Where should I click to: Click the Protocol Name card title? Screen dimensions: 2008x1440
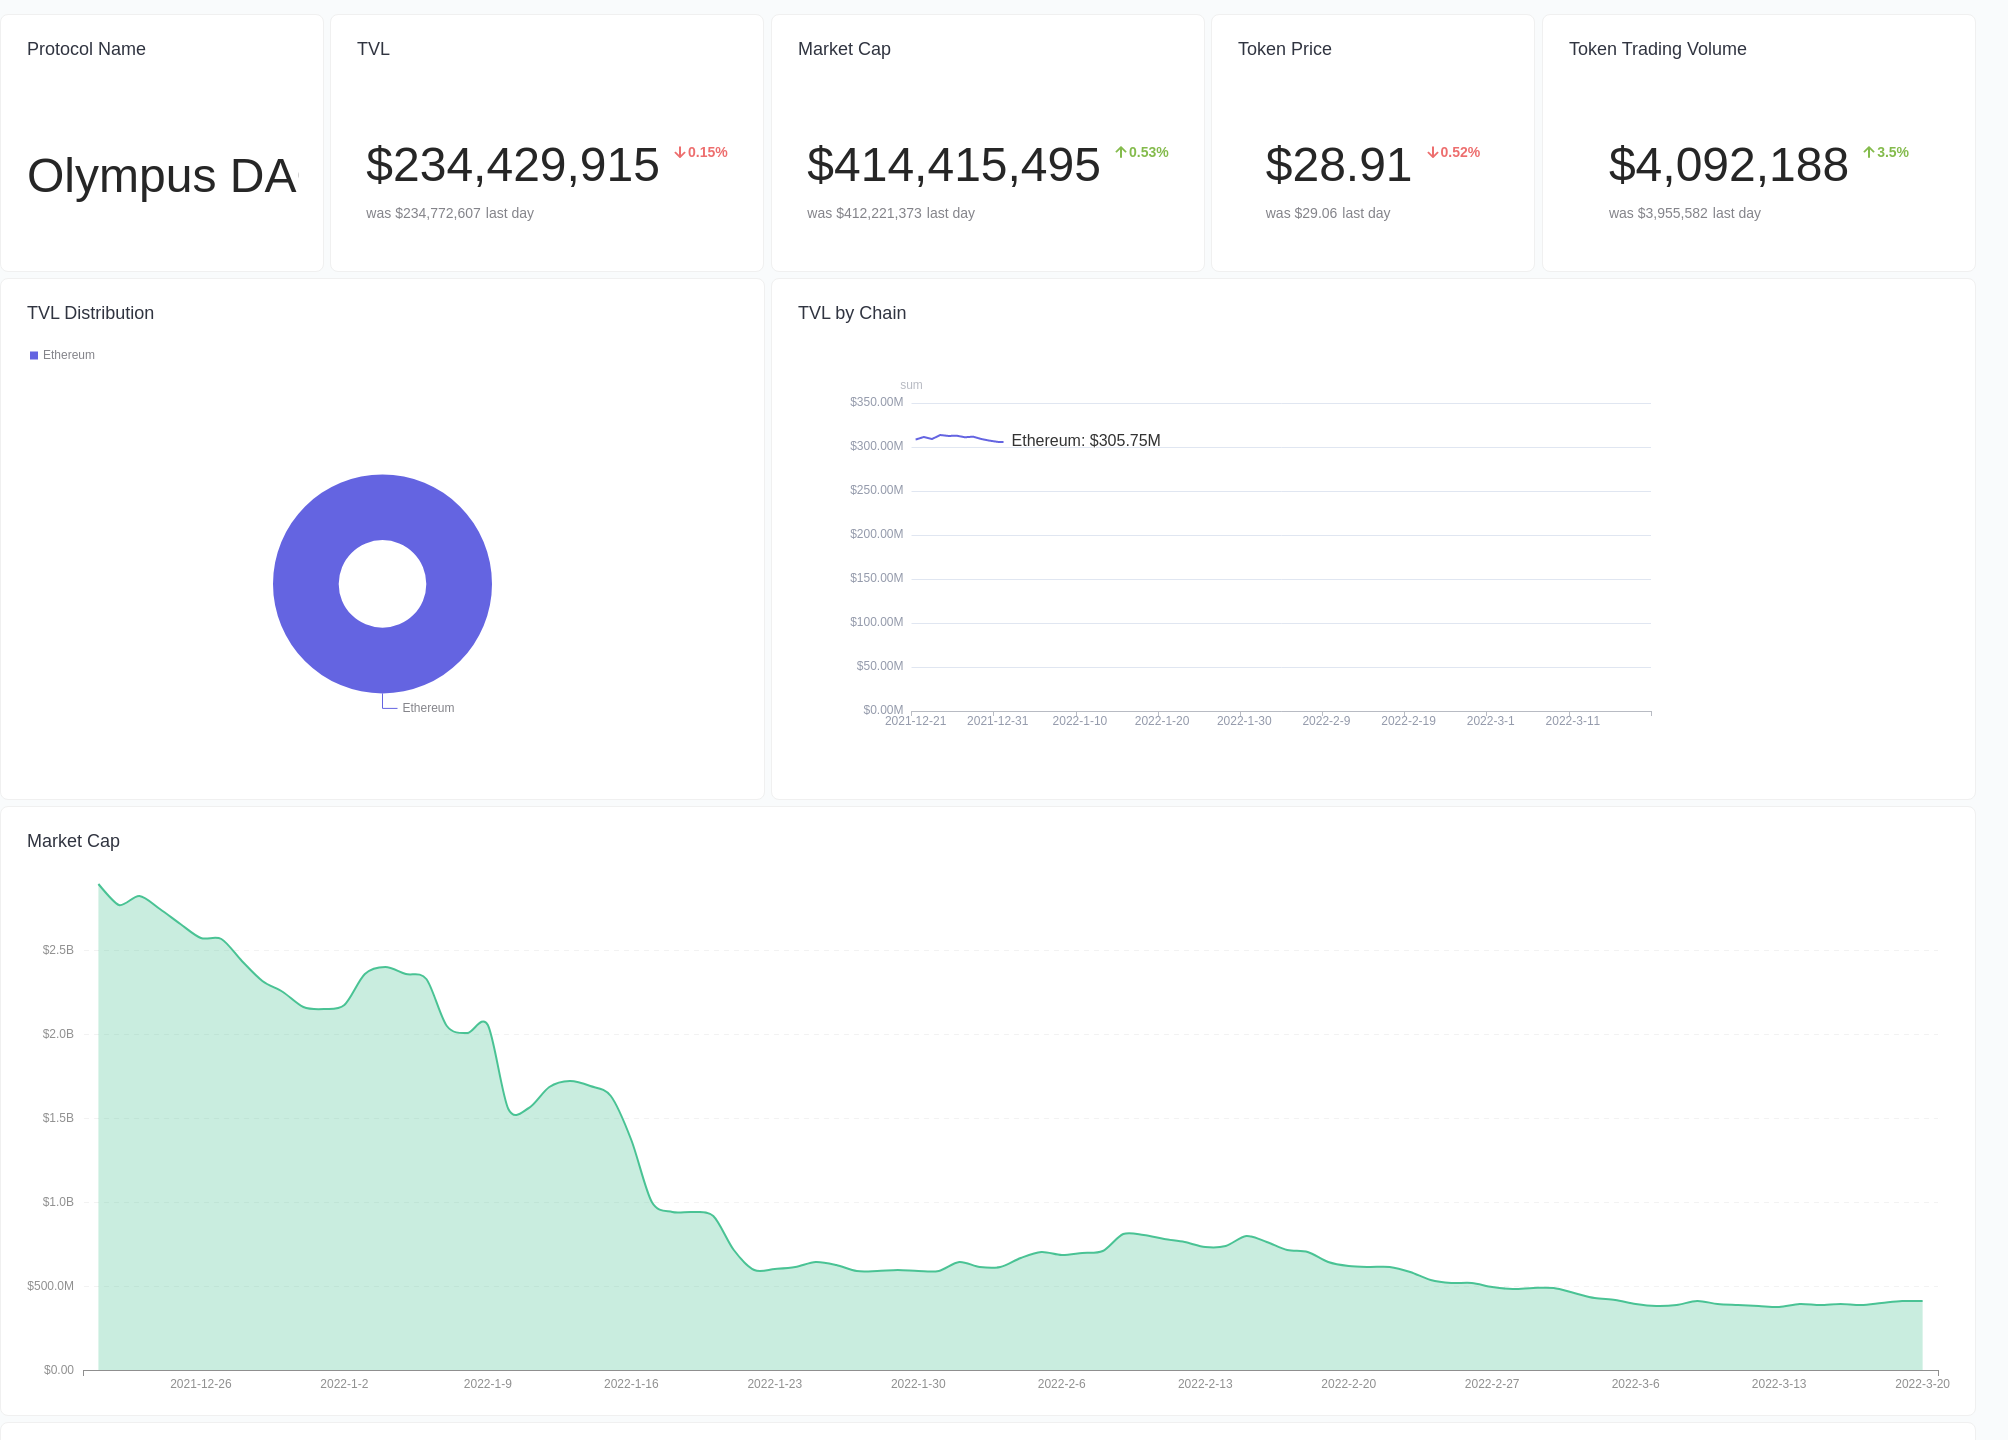click(86, 48)
